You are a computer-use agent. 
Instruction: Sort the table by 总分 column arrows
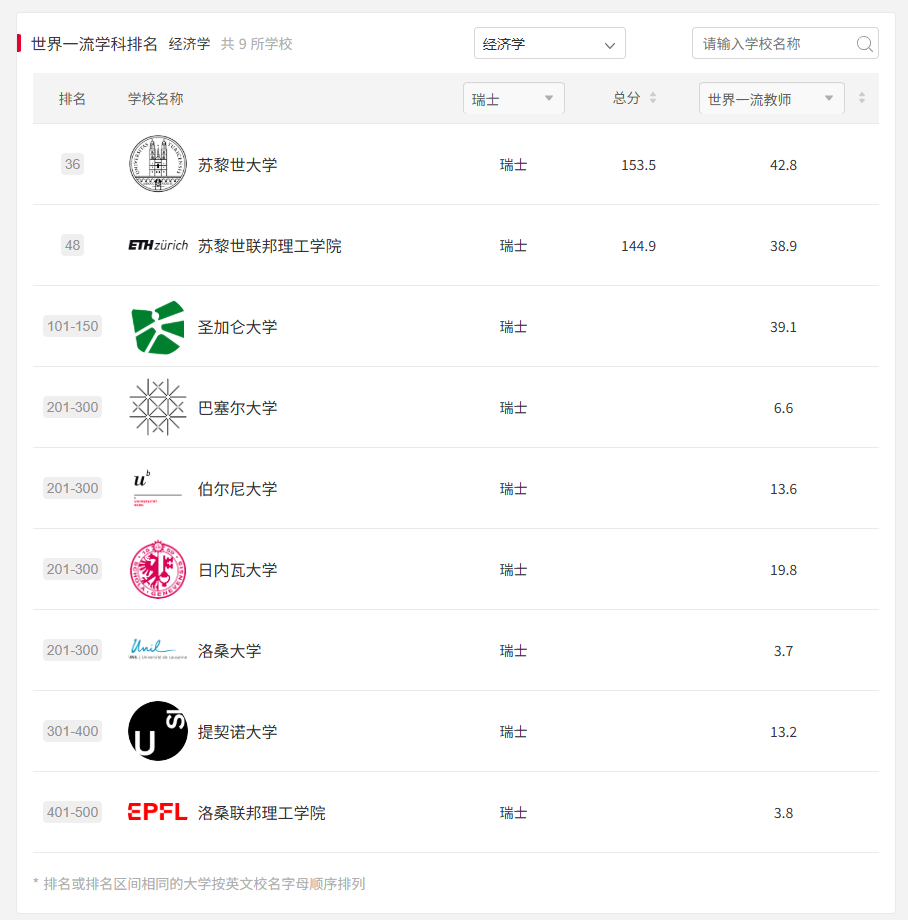tap(653, 98)
